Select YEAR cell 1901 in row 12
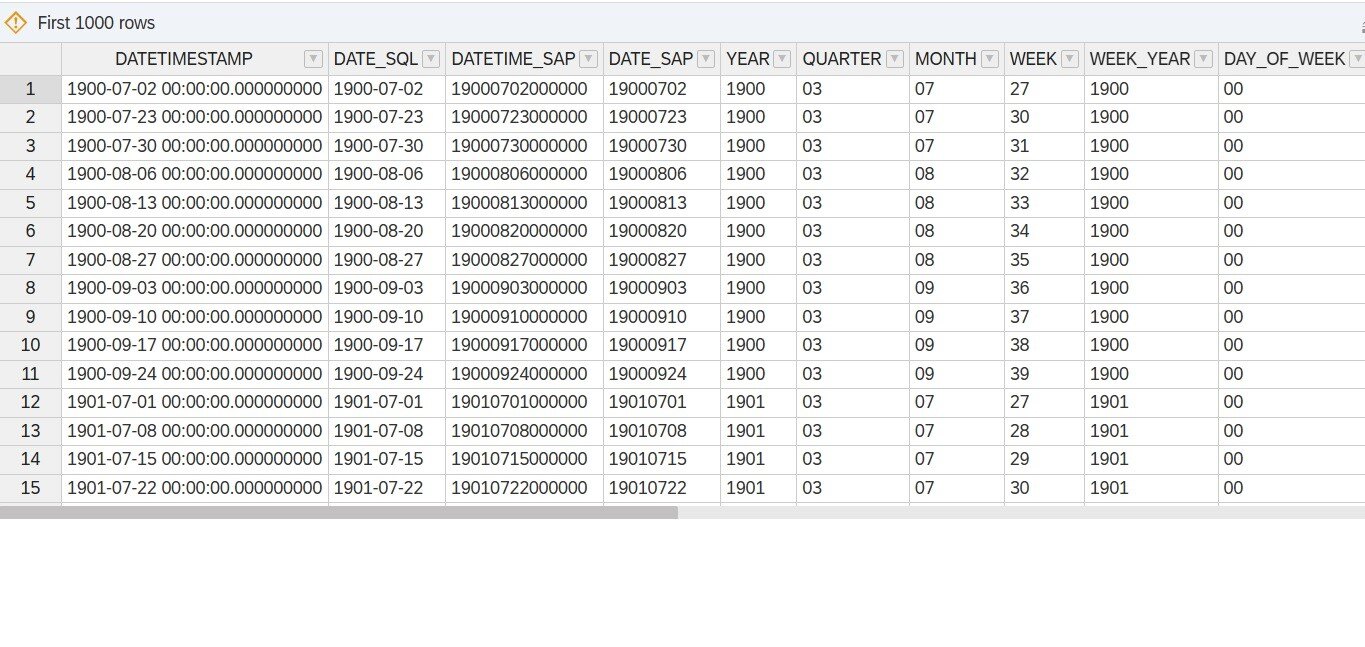This screenshot has width=1365, height=647. coord(758,402)
